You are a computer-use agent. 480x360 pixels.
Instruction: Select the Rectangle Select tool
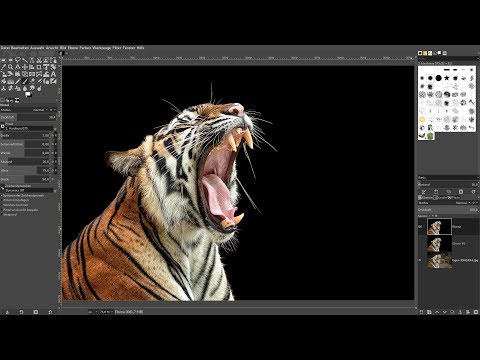(3, 60)
